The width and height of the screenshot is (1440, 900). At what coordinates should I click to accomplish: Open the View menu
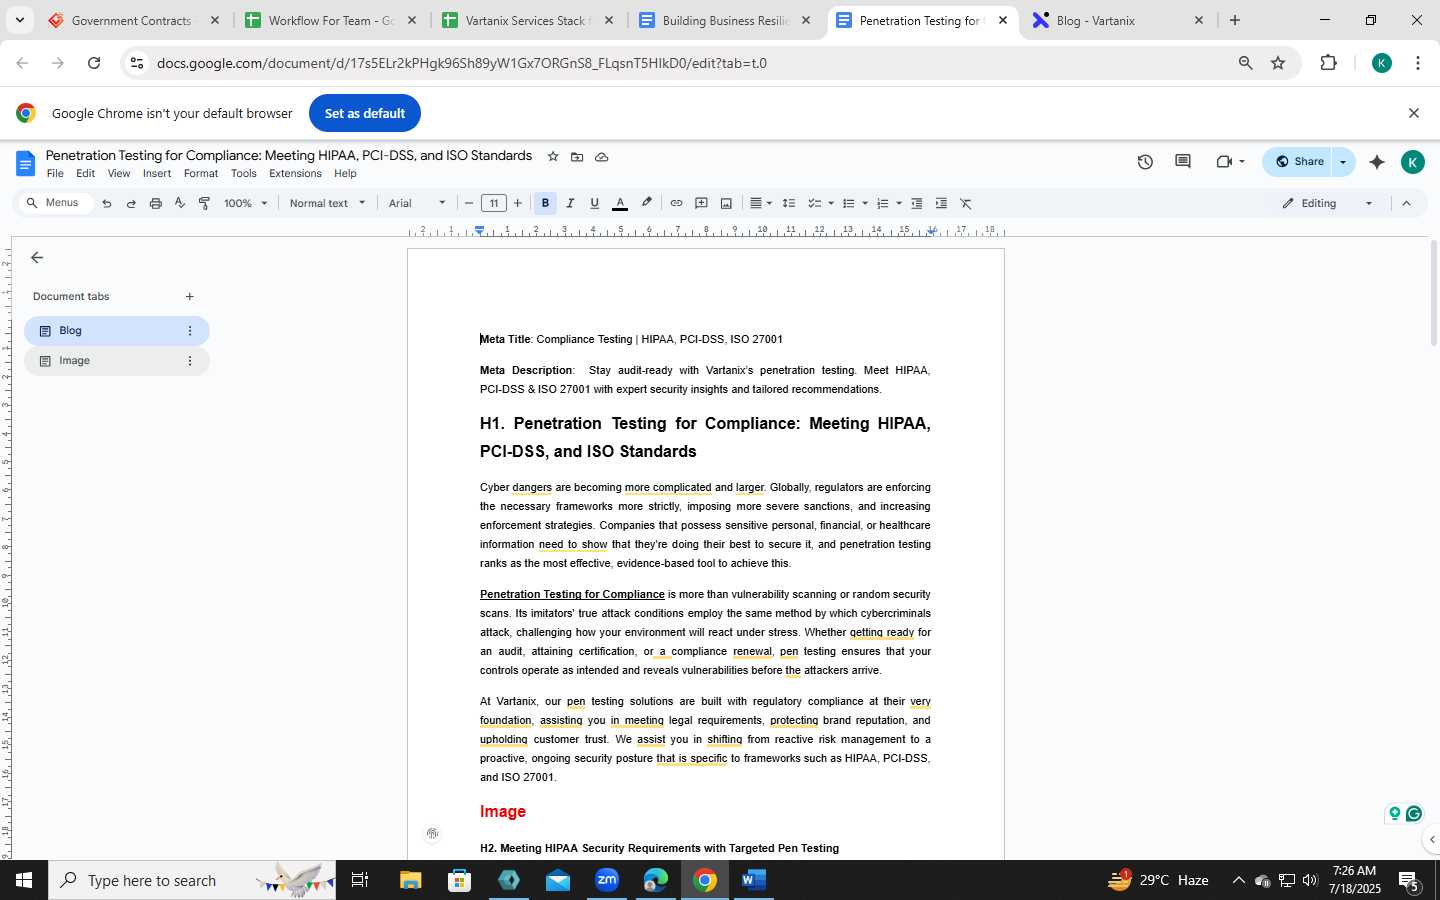click(119, 173)
